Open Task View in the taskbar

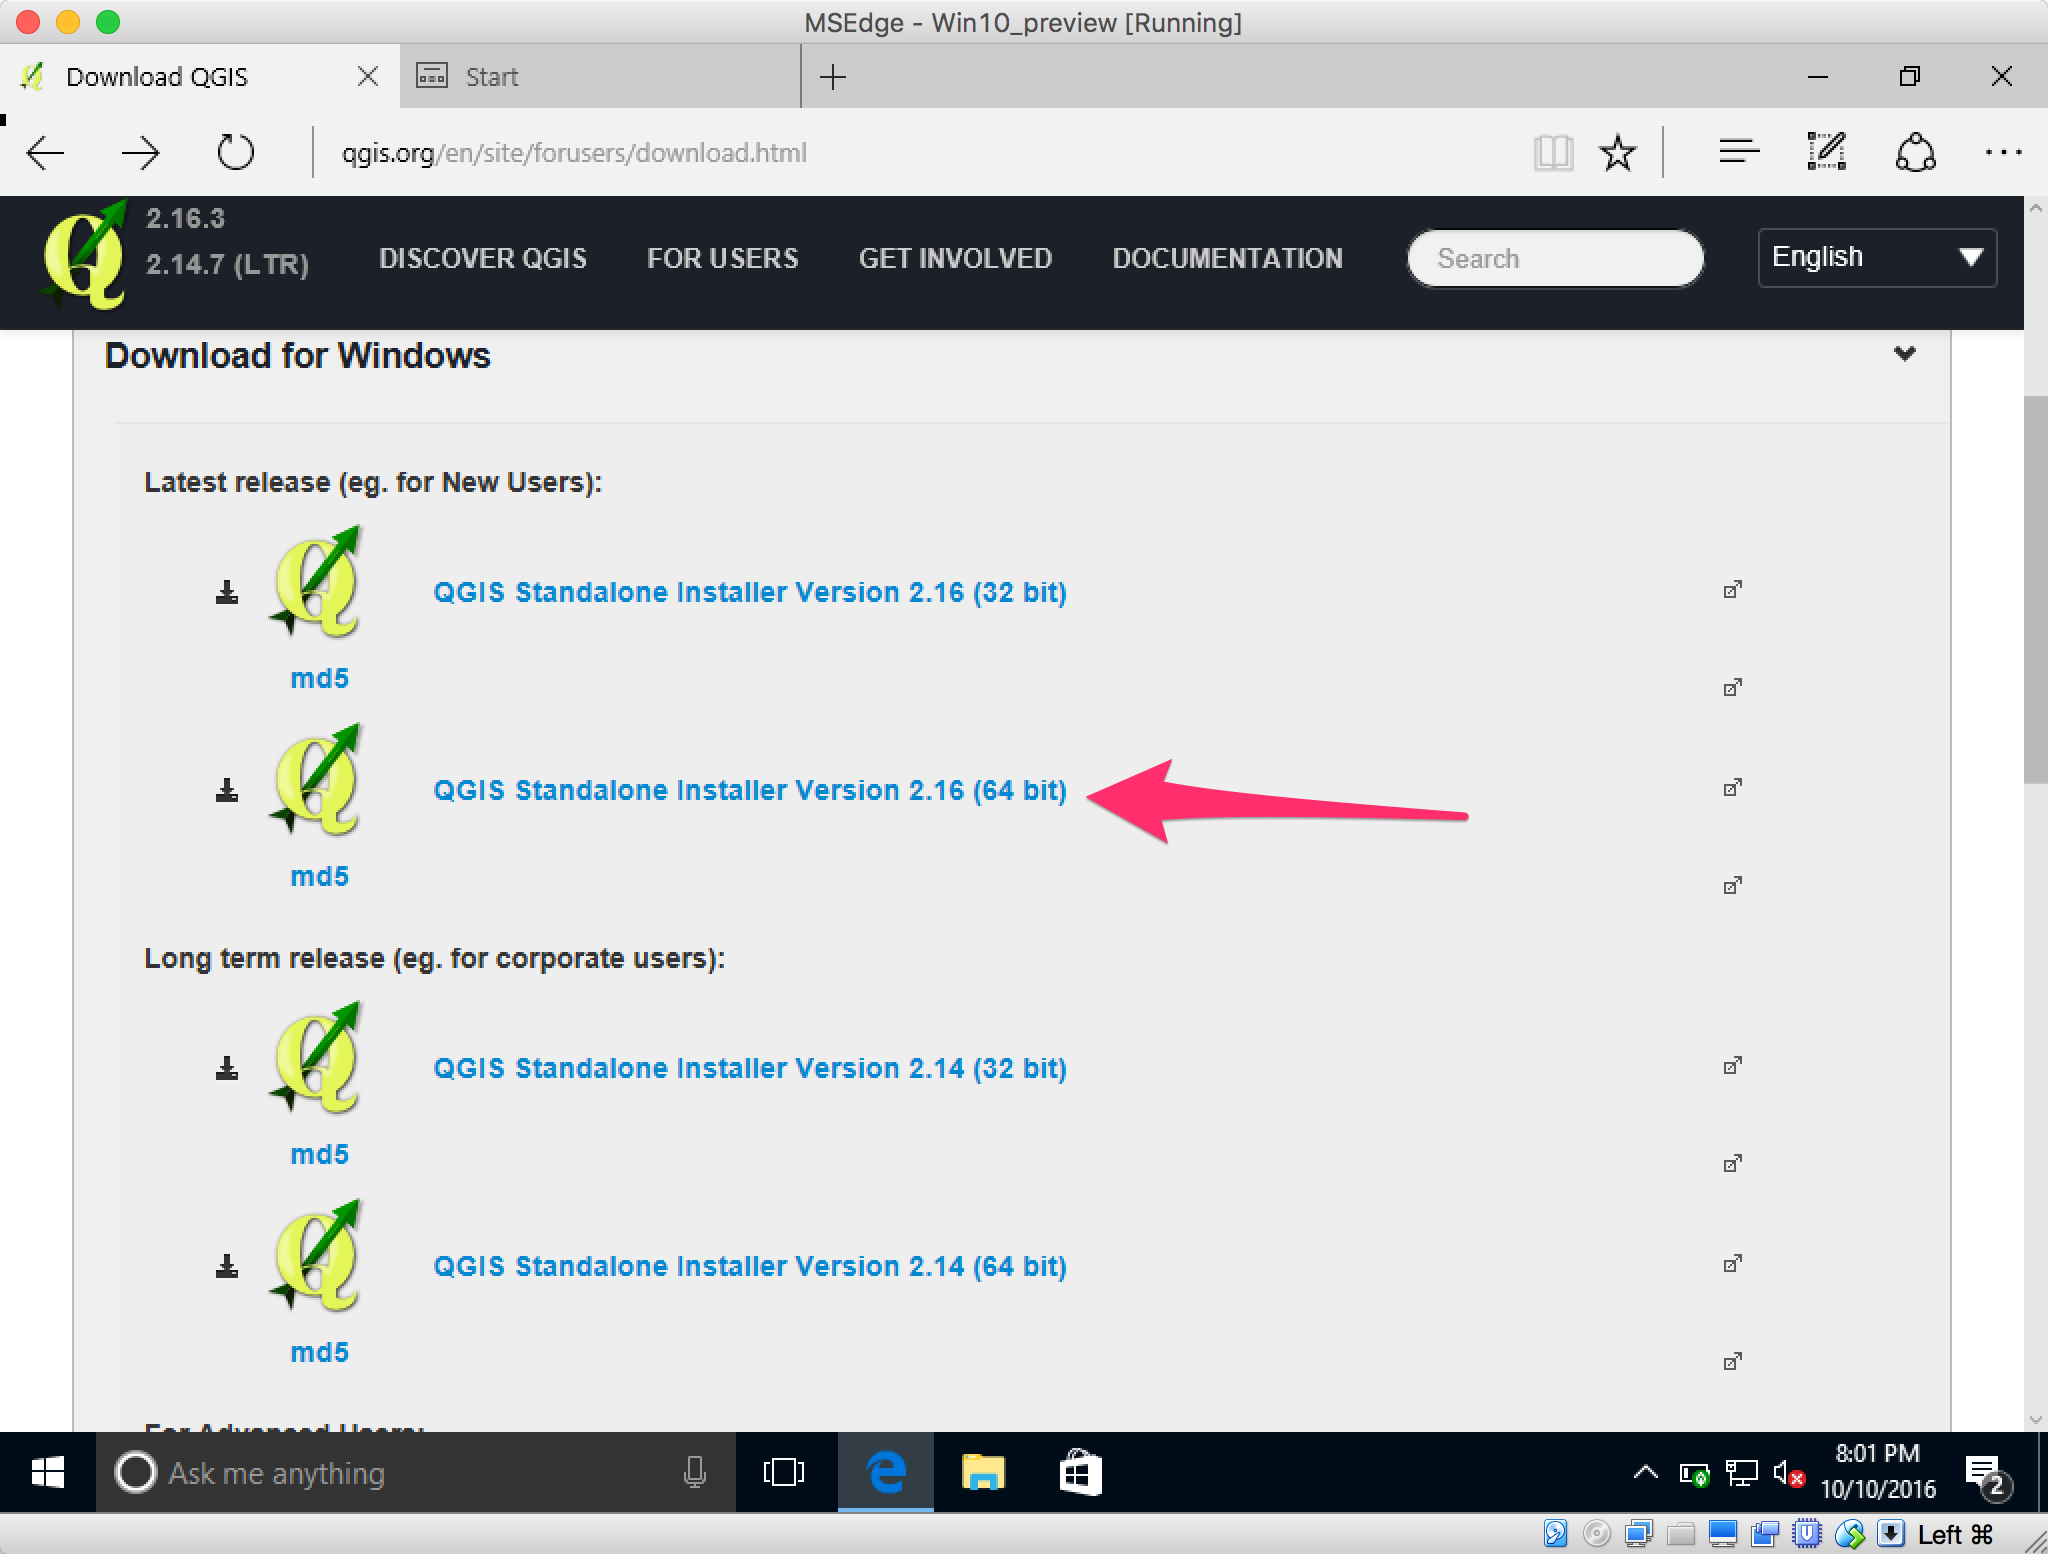pos(783,1472)
